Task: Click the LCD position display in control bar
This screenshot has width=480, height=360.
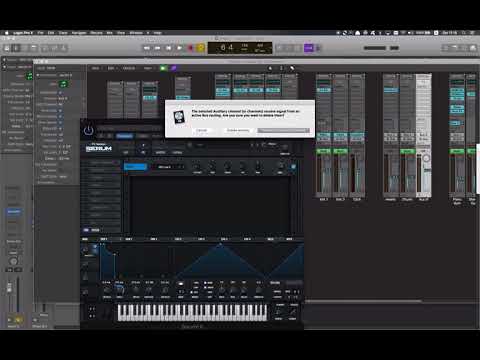Action: tap(240, 48)
